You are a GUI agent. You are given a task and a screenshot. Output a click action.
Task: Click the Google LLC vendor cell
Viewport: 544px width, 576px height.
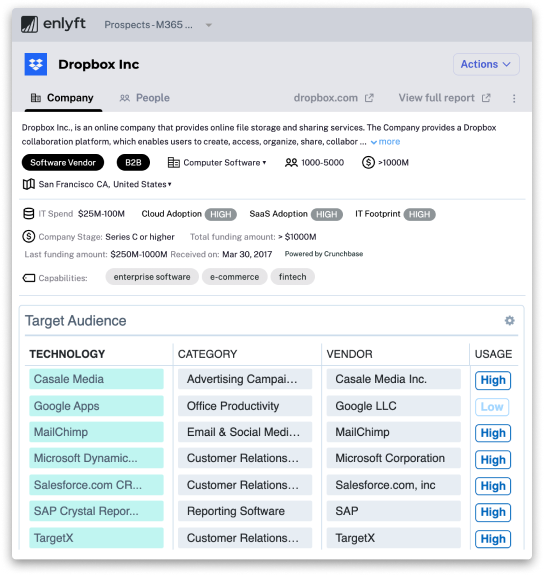(x=393, y=406)
